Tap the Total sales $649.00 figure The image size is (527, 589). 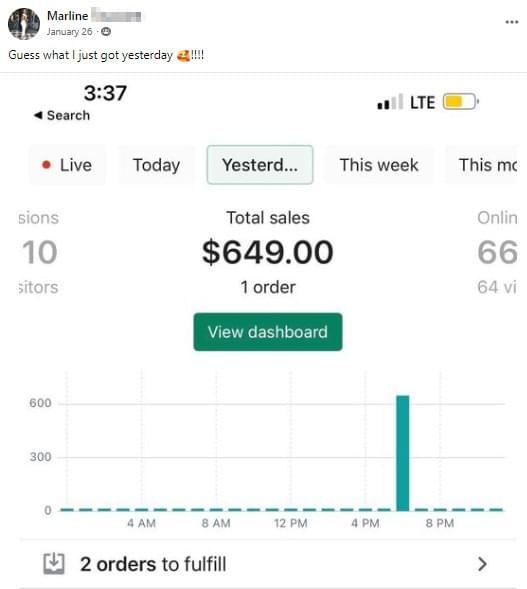pyautogui.click(x=268, y=252)
